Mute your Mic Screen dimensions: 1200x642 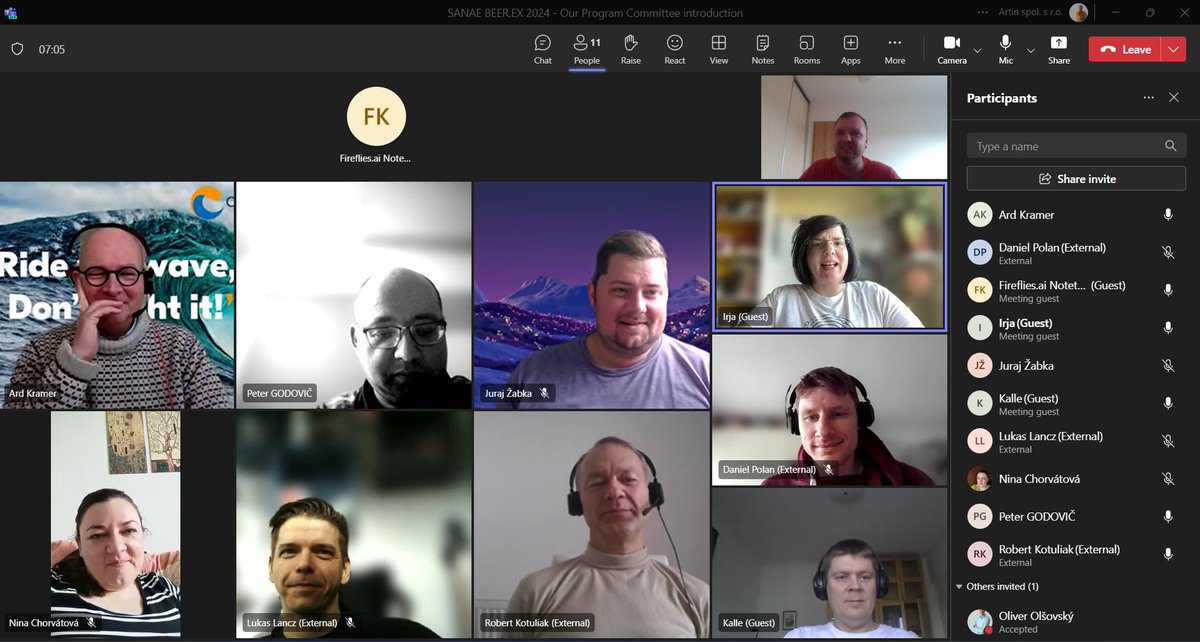[1005, 48]
